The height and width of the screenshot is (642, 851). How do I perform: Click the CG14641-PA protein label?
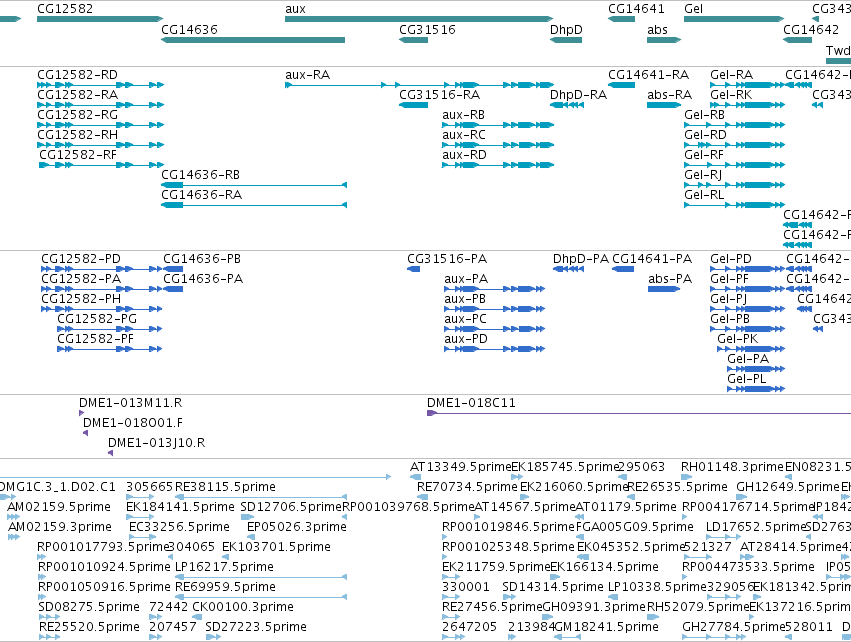[x=652, y=259]
